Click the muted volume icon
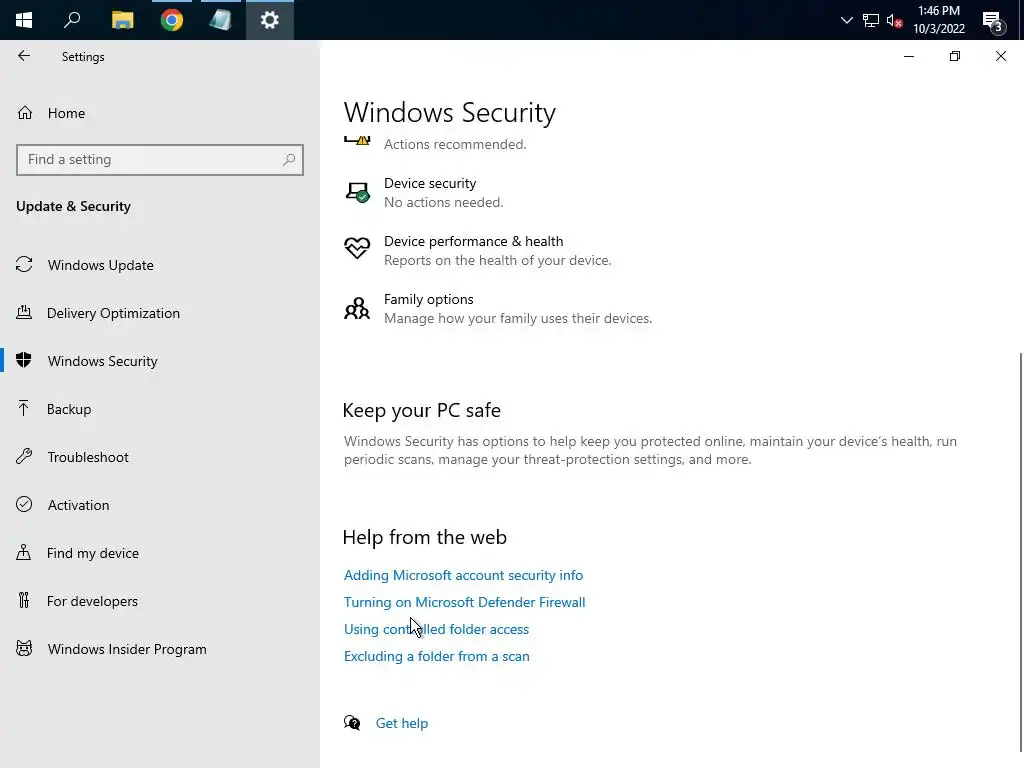Screen dimensions: 1024x768 tap(894, 20)
